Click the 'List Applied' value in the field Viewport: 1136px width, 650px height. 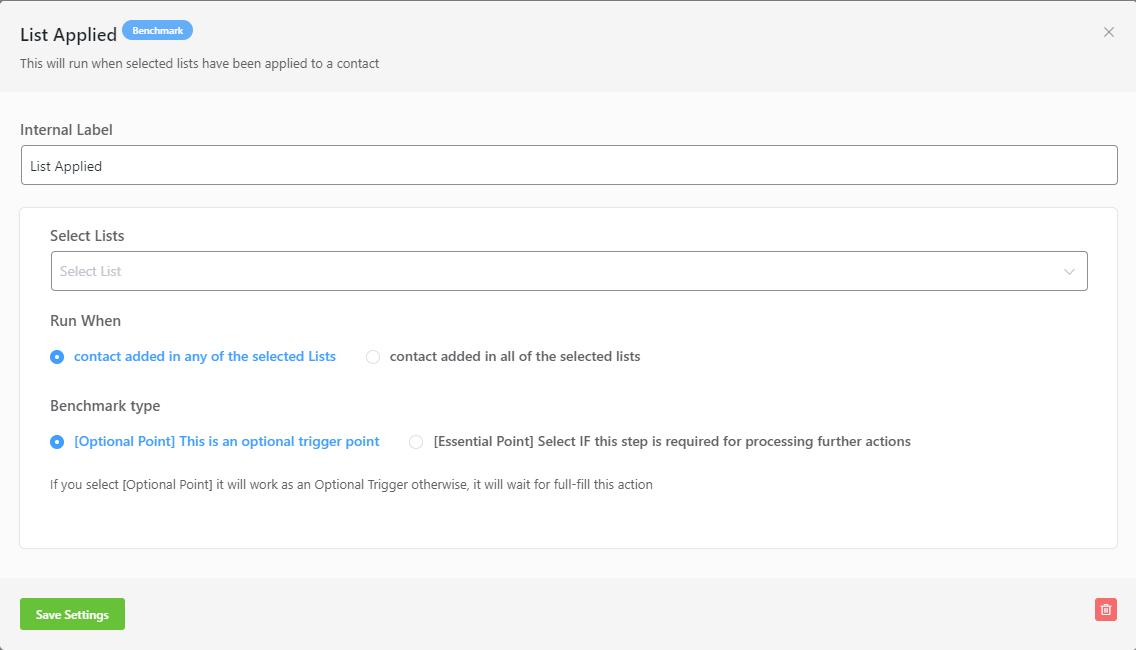pyautogui.click(x=66, y=164)
